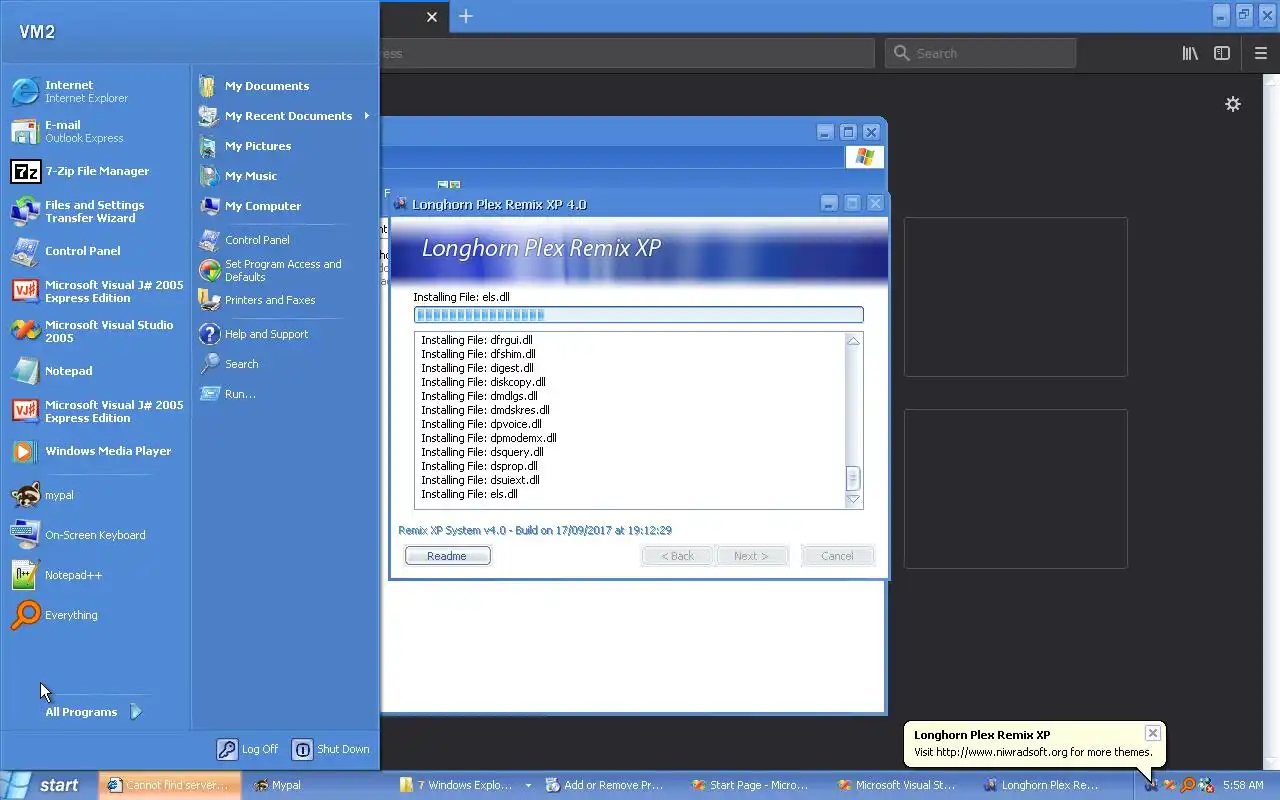1280x800 pixels.
Task: Open browser Library icon
Action: (1190, 53)
